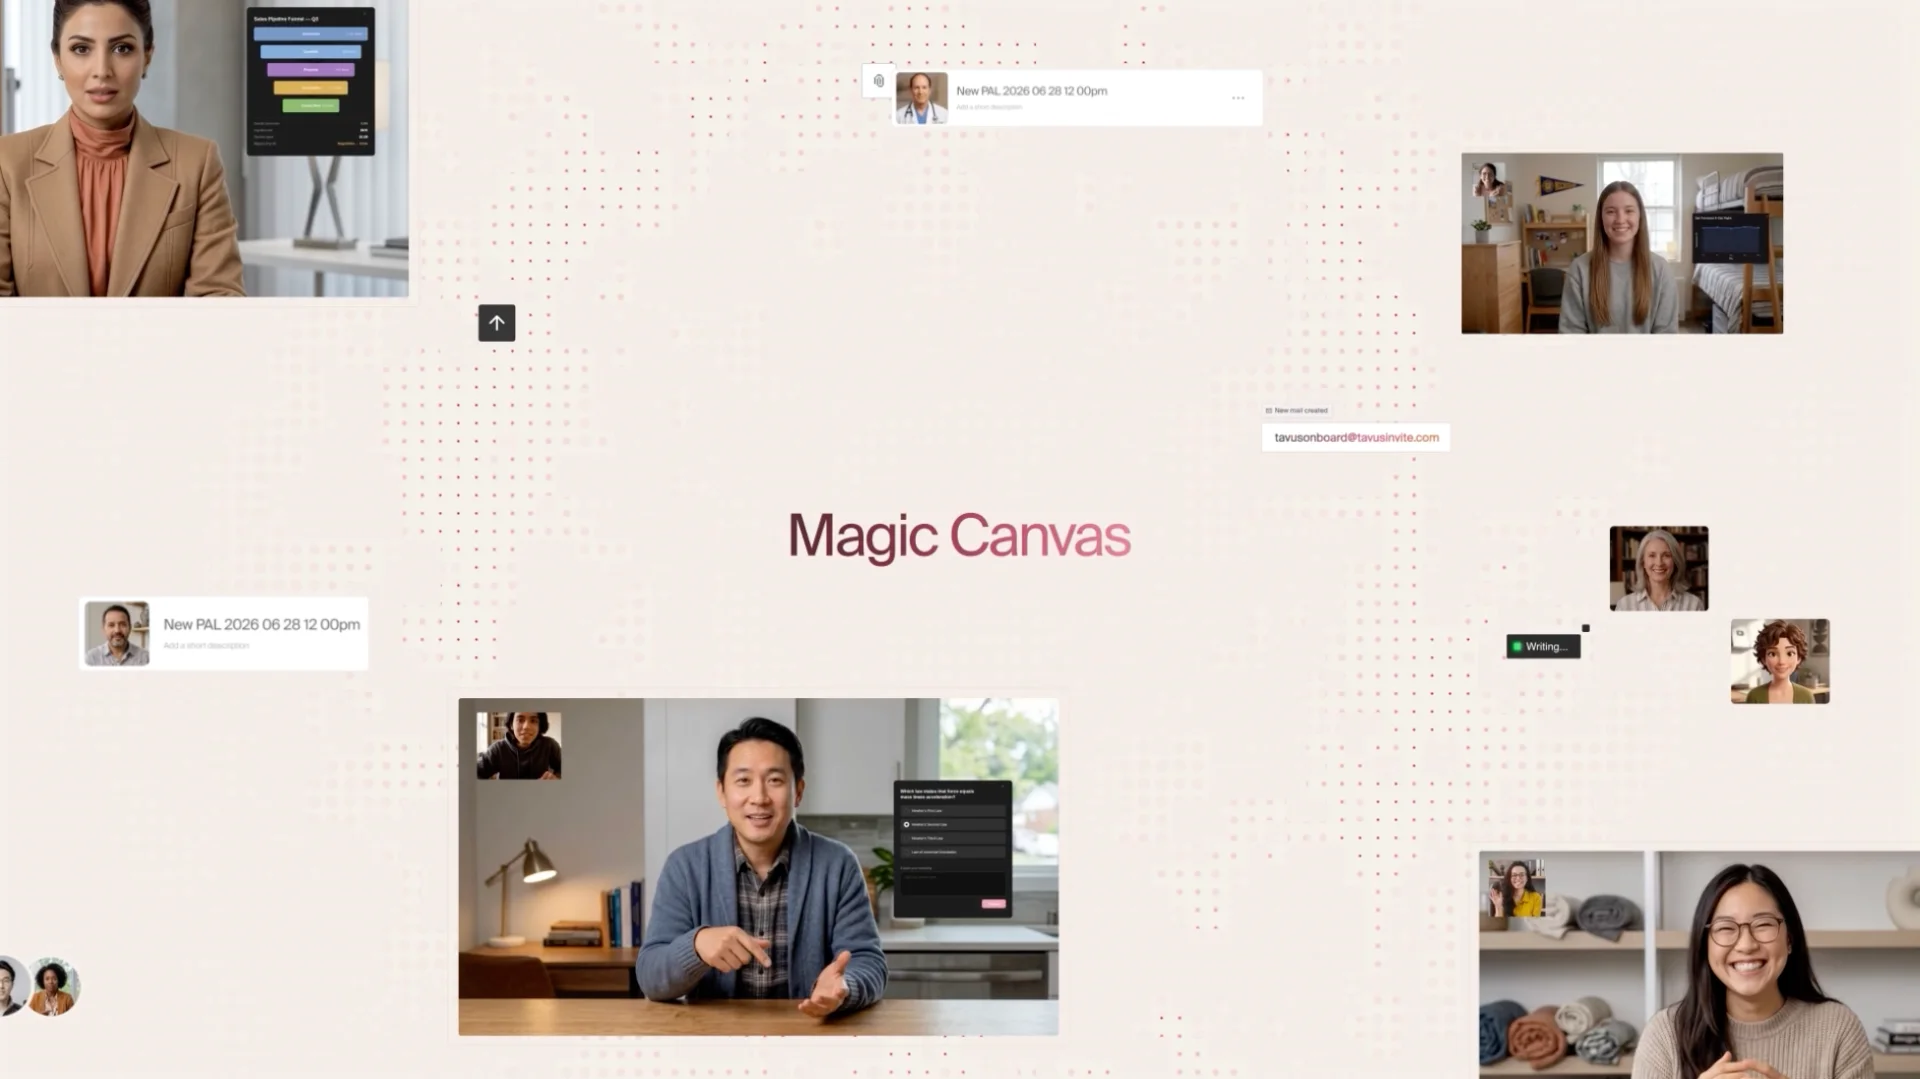Screen dimensions: 1920x1079
Task: Select the fourth quiz answer option
Action: [953, 852]
